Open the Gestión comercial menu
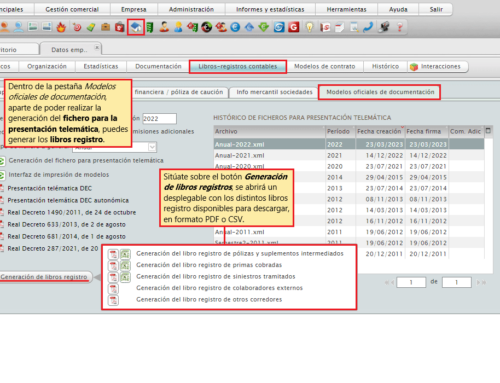This screenshot has height=383, width=500. [x=72, y=9]
